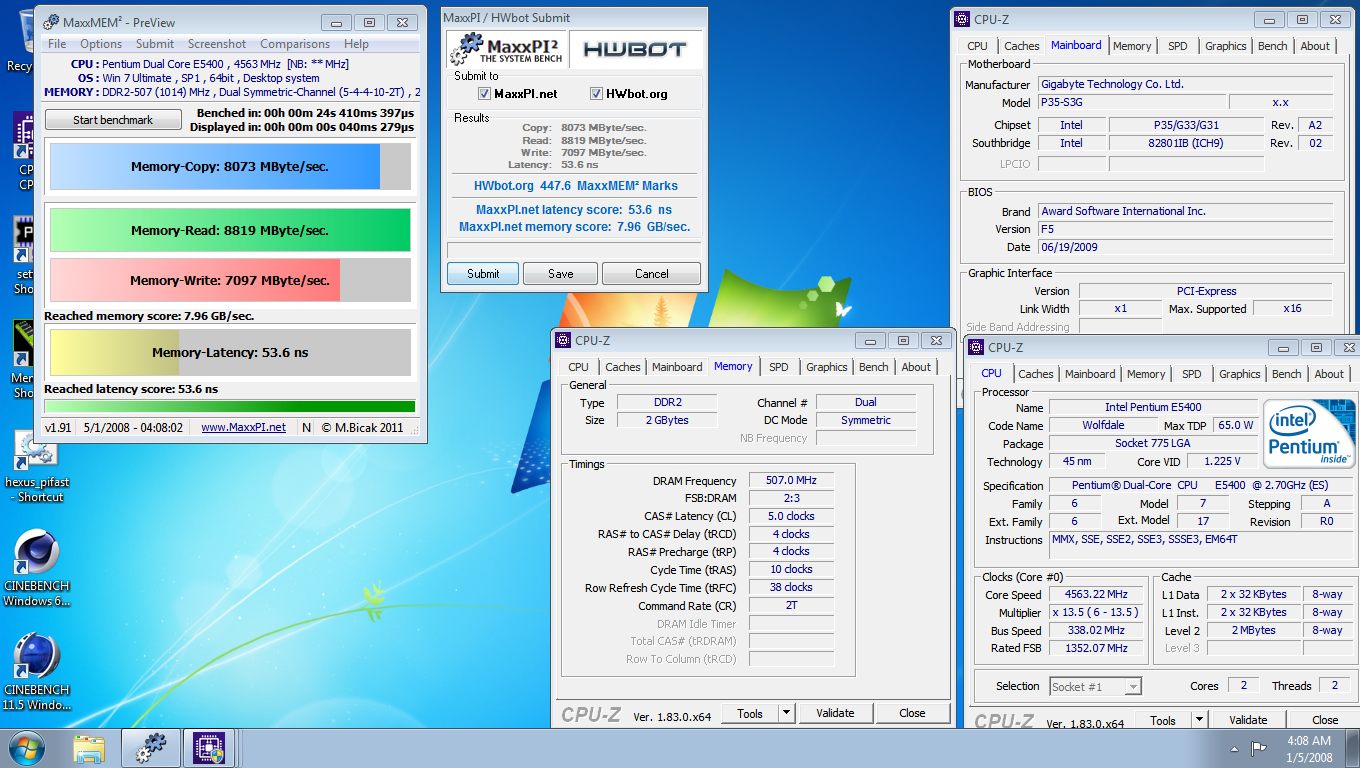Open the Comparisons menu in MaxxMEM²
This screenshot has height=768, width=1360.
click(295, 44)
